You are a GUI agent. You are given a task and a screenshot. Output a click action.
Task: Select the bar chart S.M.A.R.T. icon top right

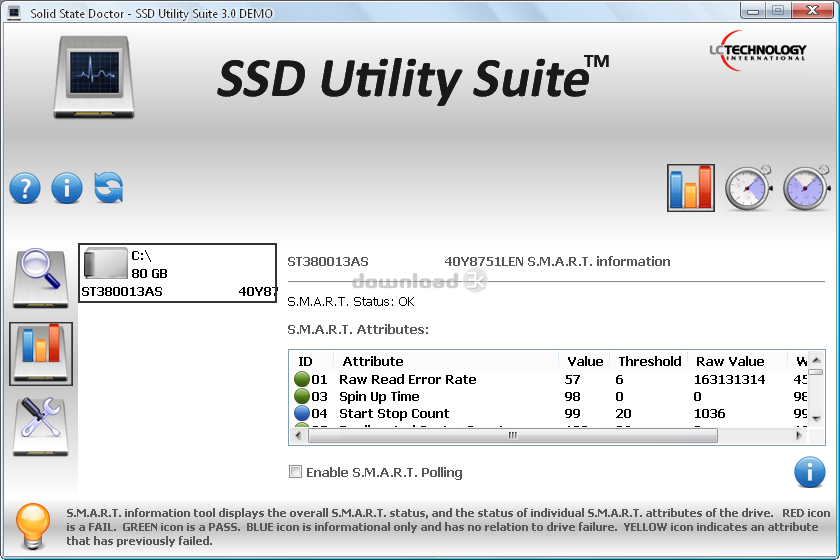pos(691,188)
